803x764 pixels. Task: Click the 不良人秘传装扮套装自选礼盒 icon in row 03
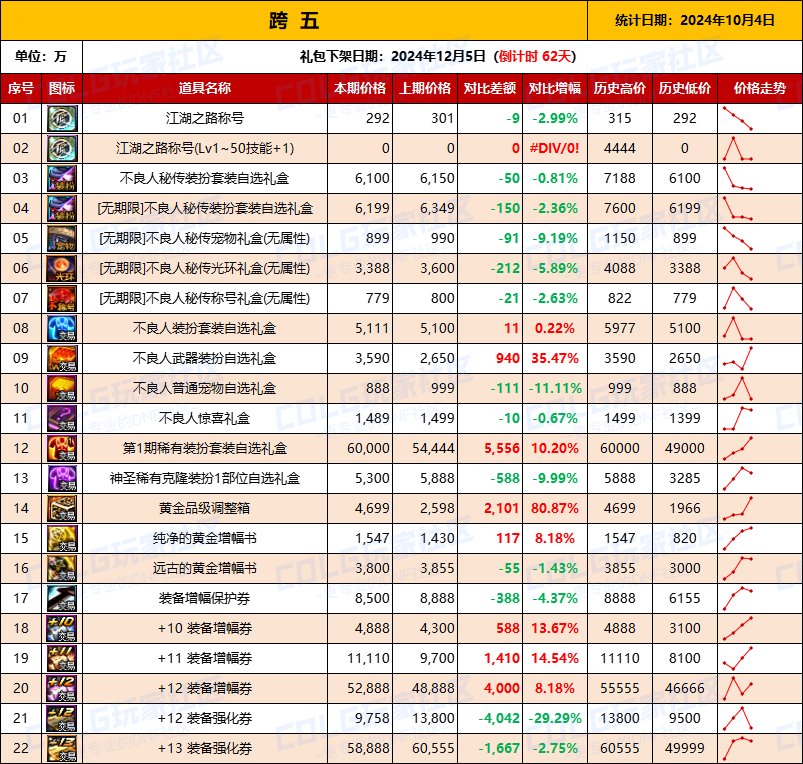pos(62,178)
